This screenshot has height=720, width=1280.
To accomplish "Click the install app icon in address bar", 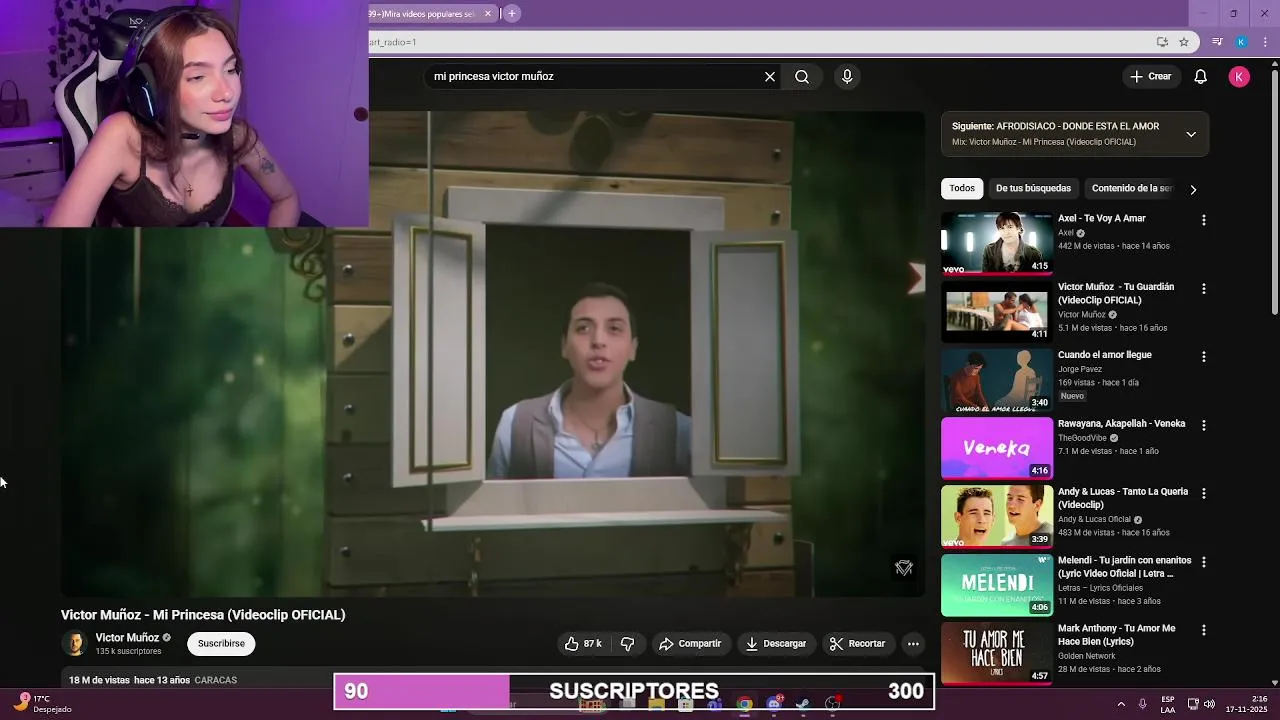I will [x=1162, y=42].
